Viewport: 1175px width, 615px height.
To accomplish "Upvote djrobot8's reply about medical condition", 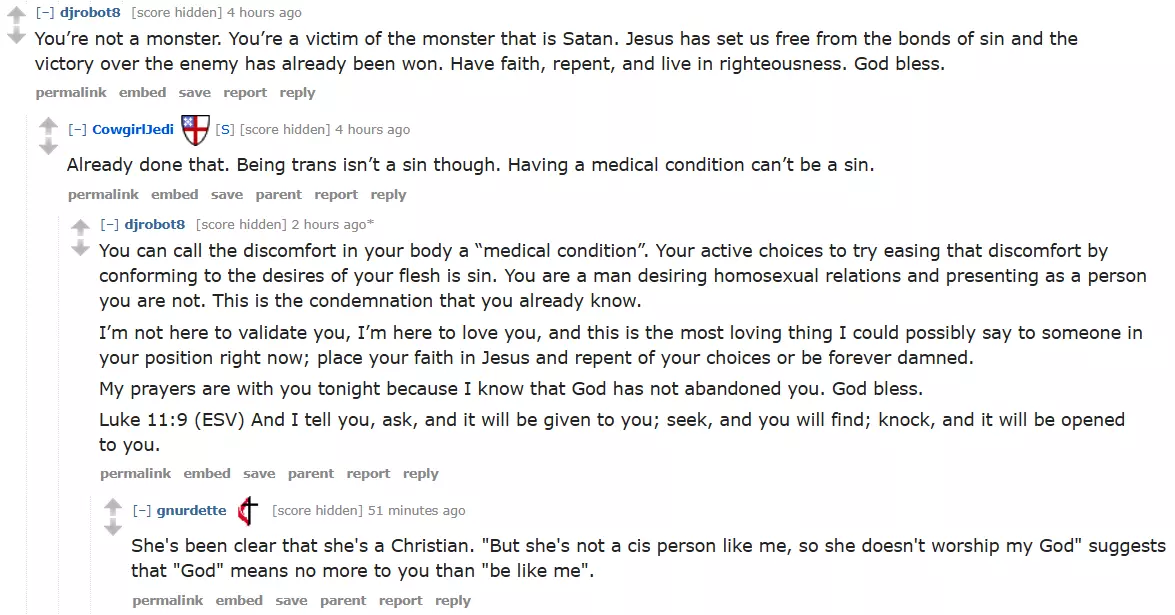I will pyautogui.click(x=80, y=226).
